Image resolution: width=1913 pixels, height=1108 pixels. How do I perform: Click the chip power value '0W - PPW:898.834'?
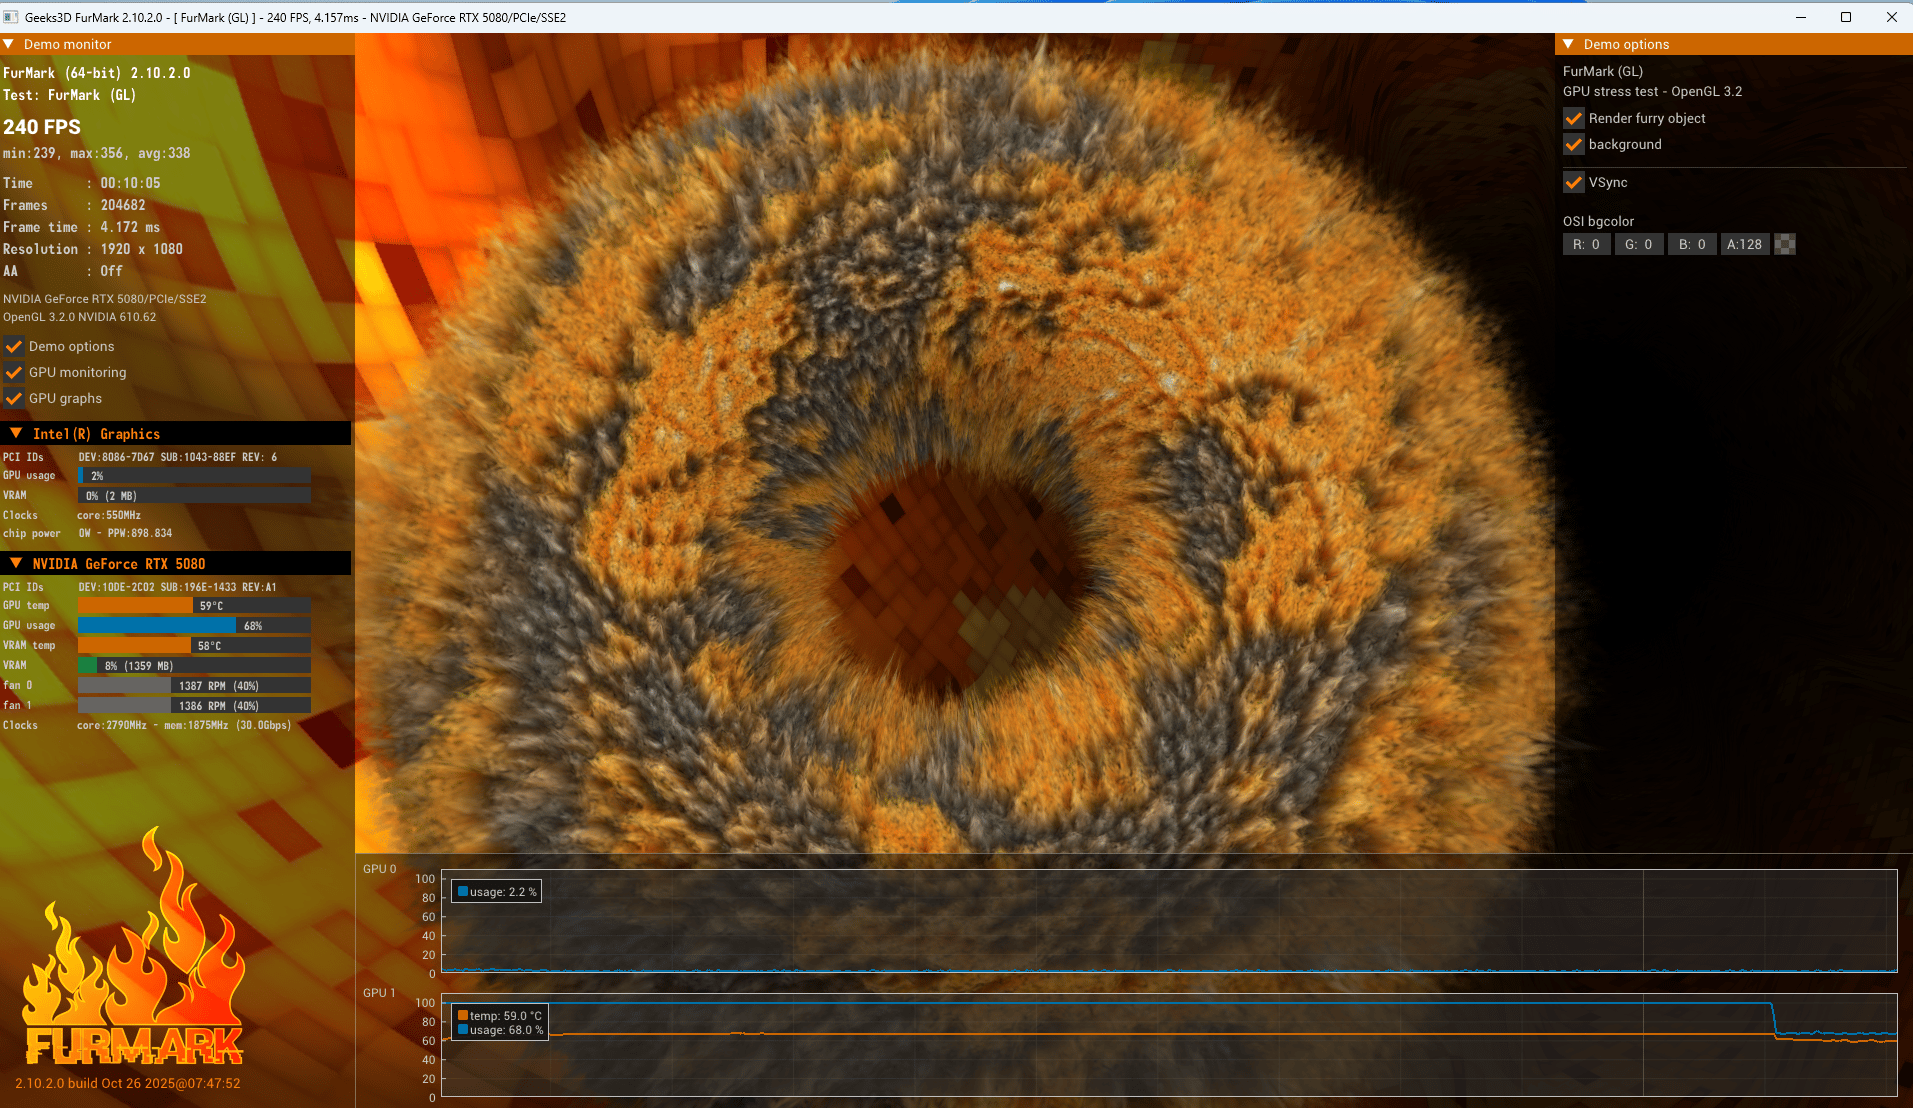tap(125, 533)
